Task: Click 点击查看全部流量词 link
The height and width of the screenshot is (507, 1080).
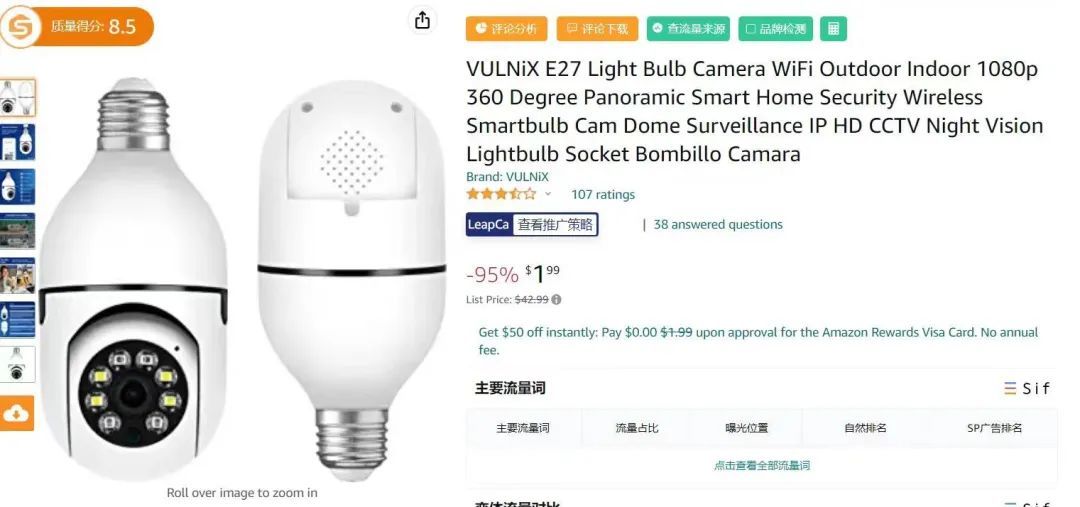Action: click(x=762, y=466)
